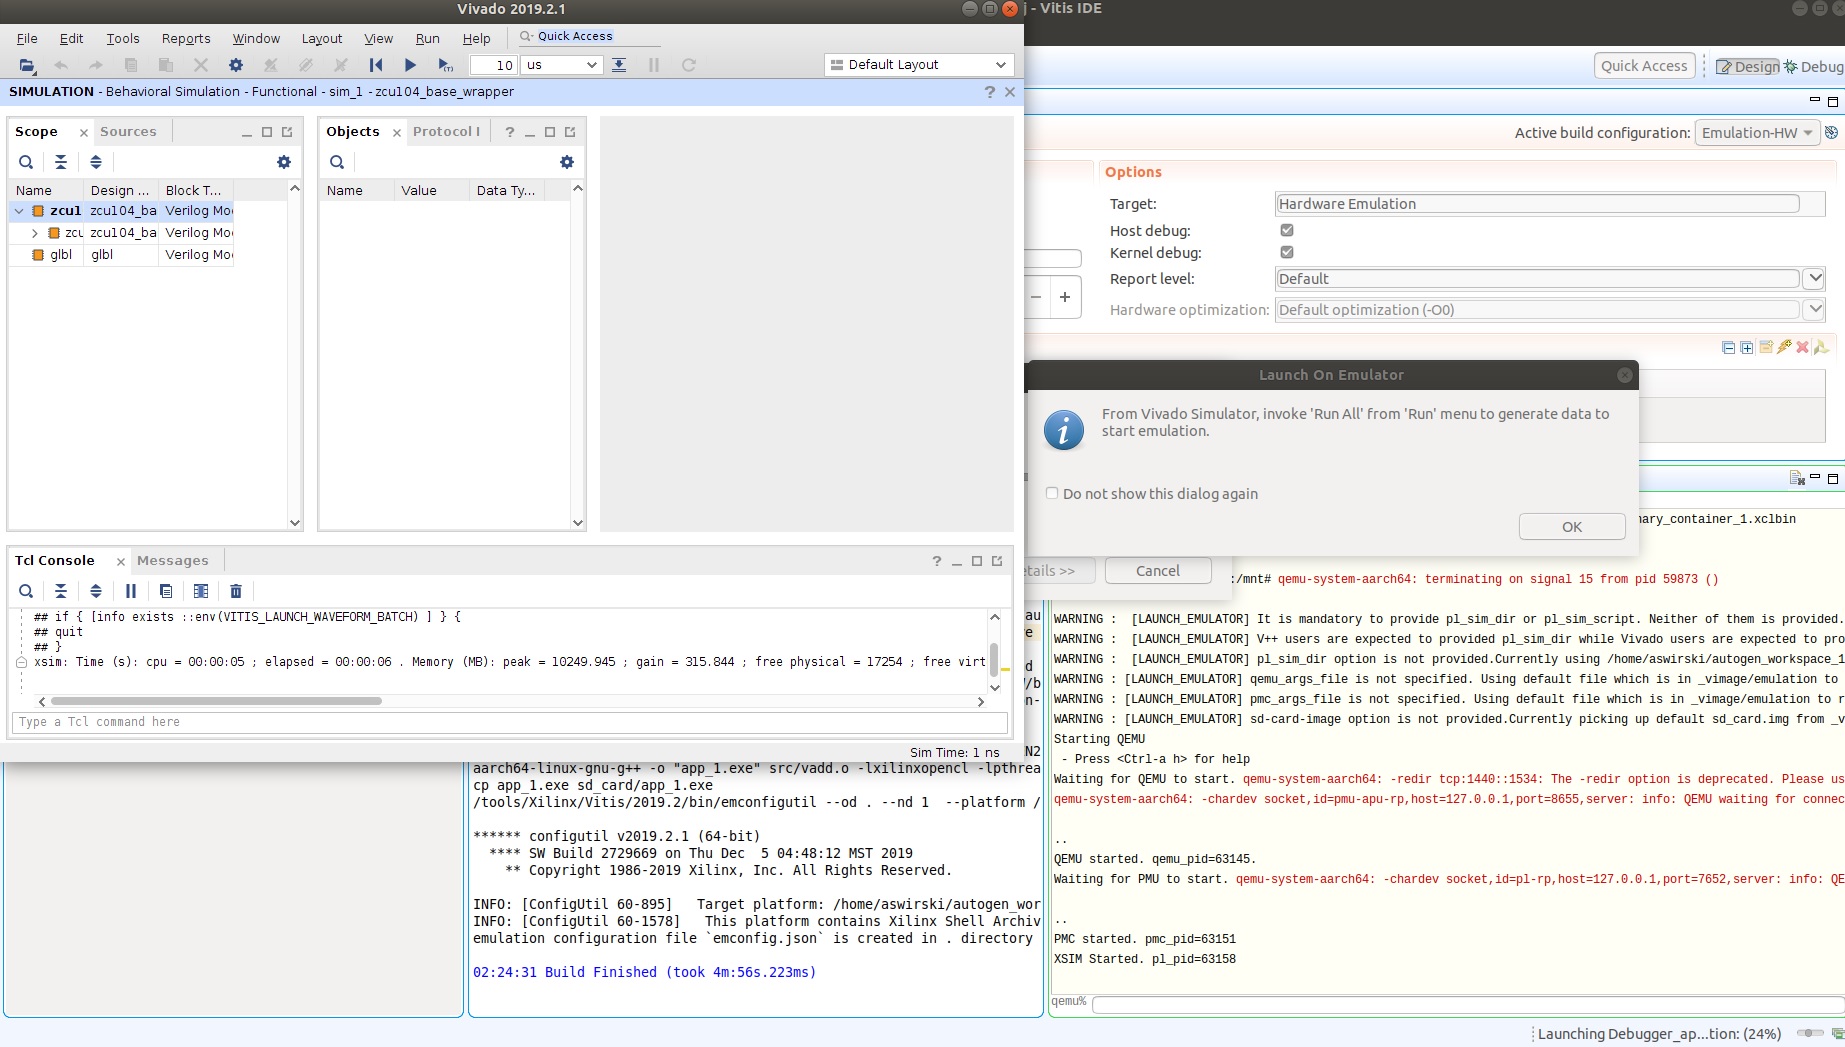Expand the child zcu scope tree node
The width and height of the screenshot is (1845, 1047).
click(x=35, y=233)
